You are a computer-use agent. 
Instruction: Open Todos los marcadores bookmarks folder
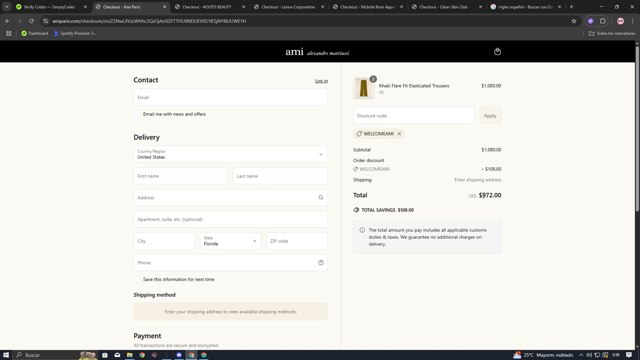611,33
